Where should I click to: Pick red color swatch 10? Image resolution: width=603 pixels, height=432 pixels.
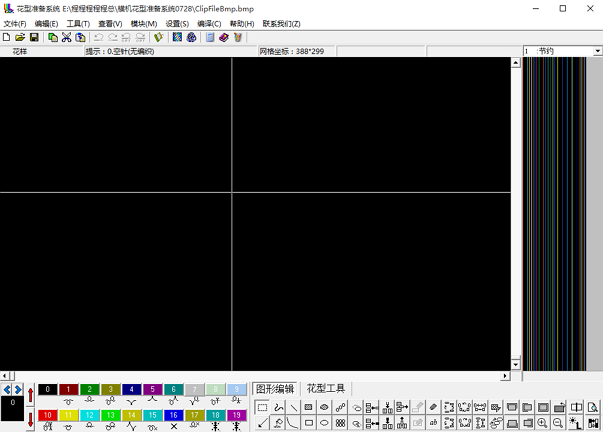click(48, 415)
